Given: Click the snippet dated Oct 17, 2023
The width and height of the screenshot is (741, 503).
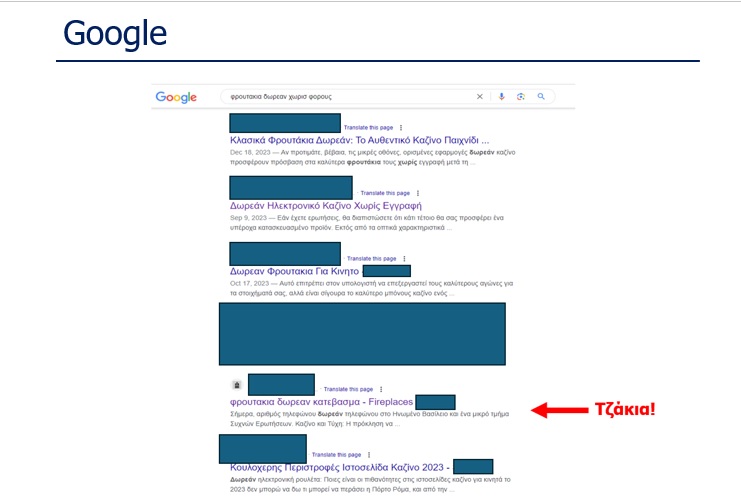Looking at the screenshot, I should click(371, 288).
